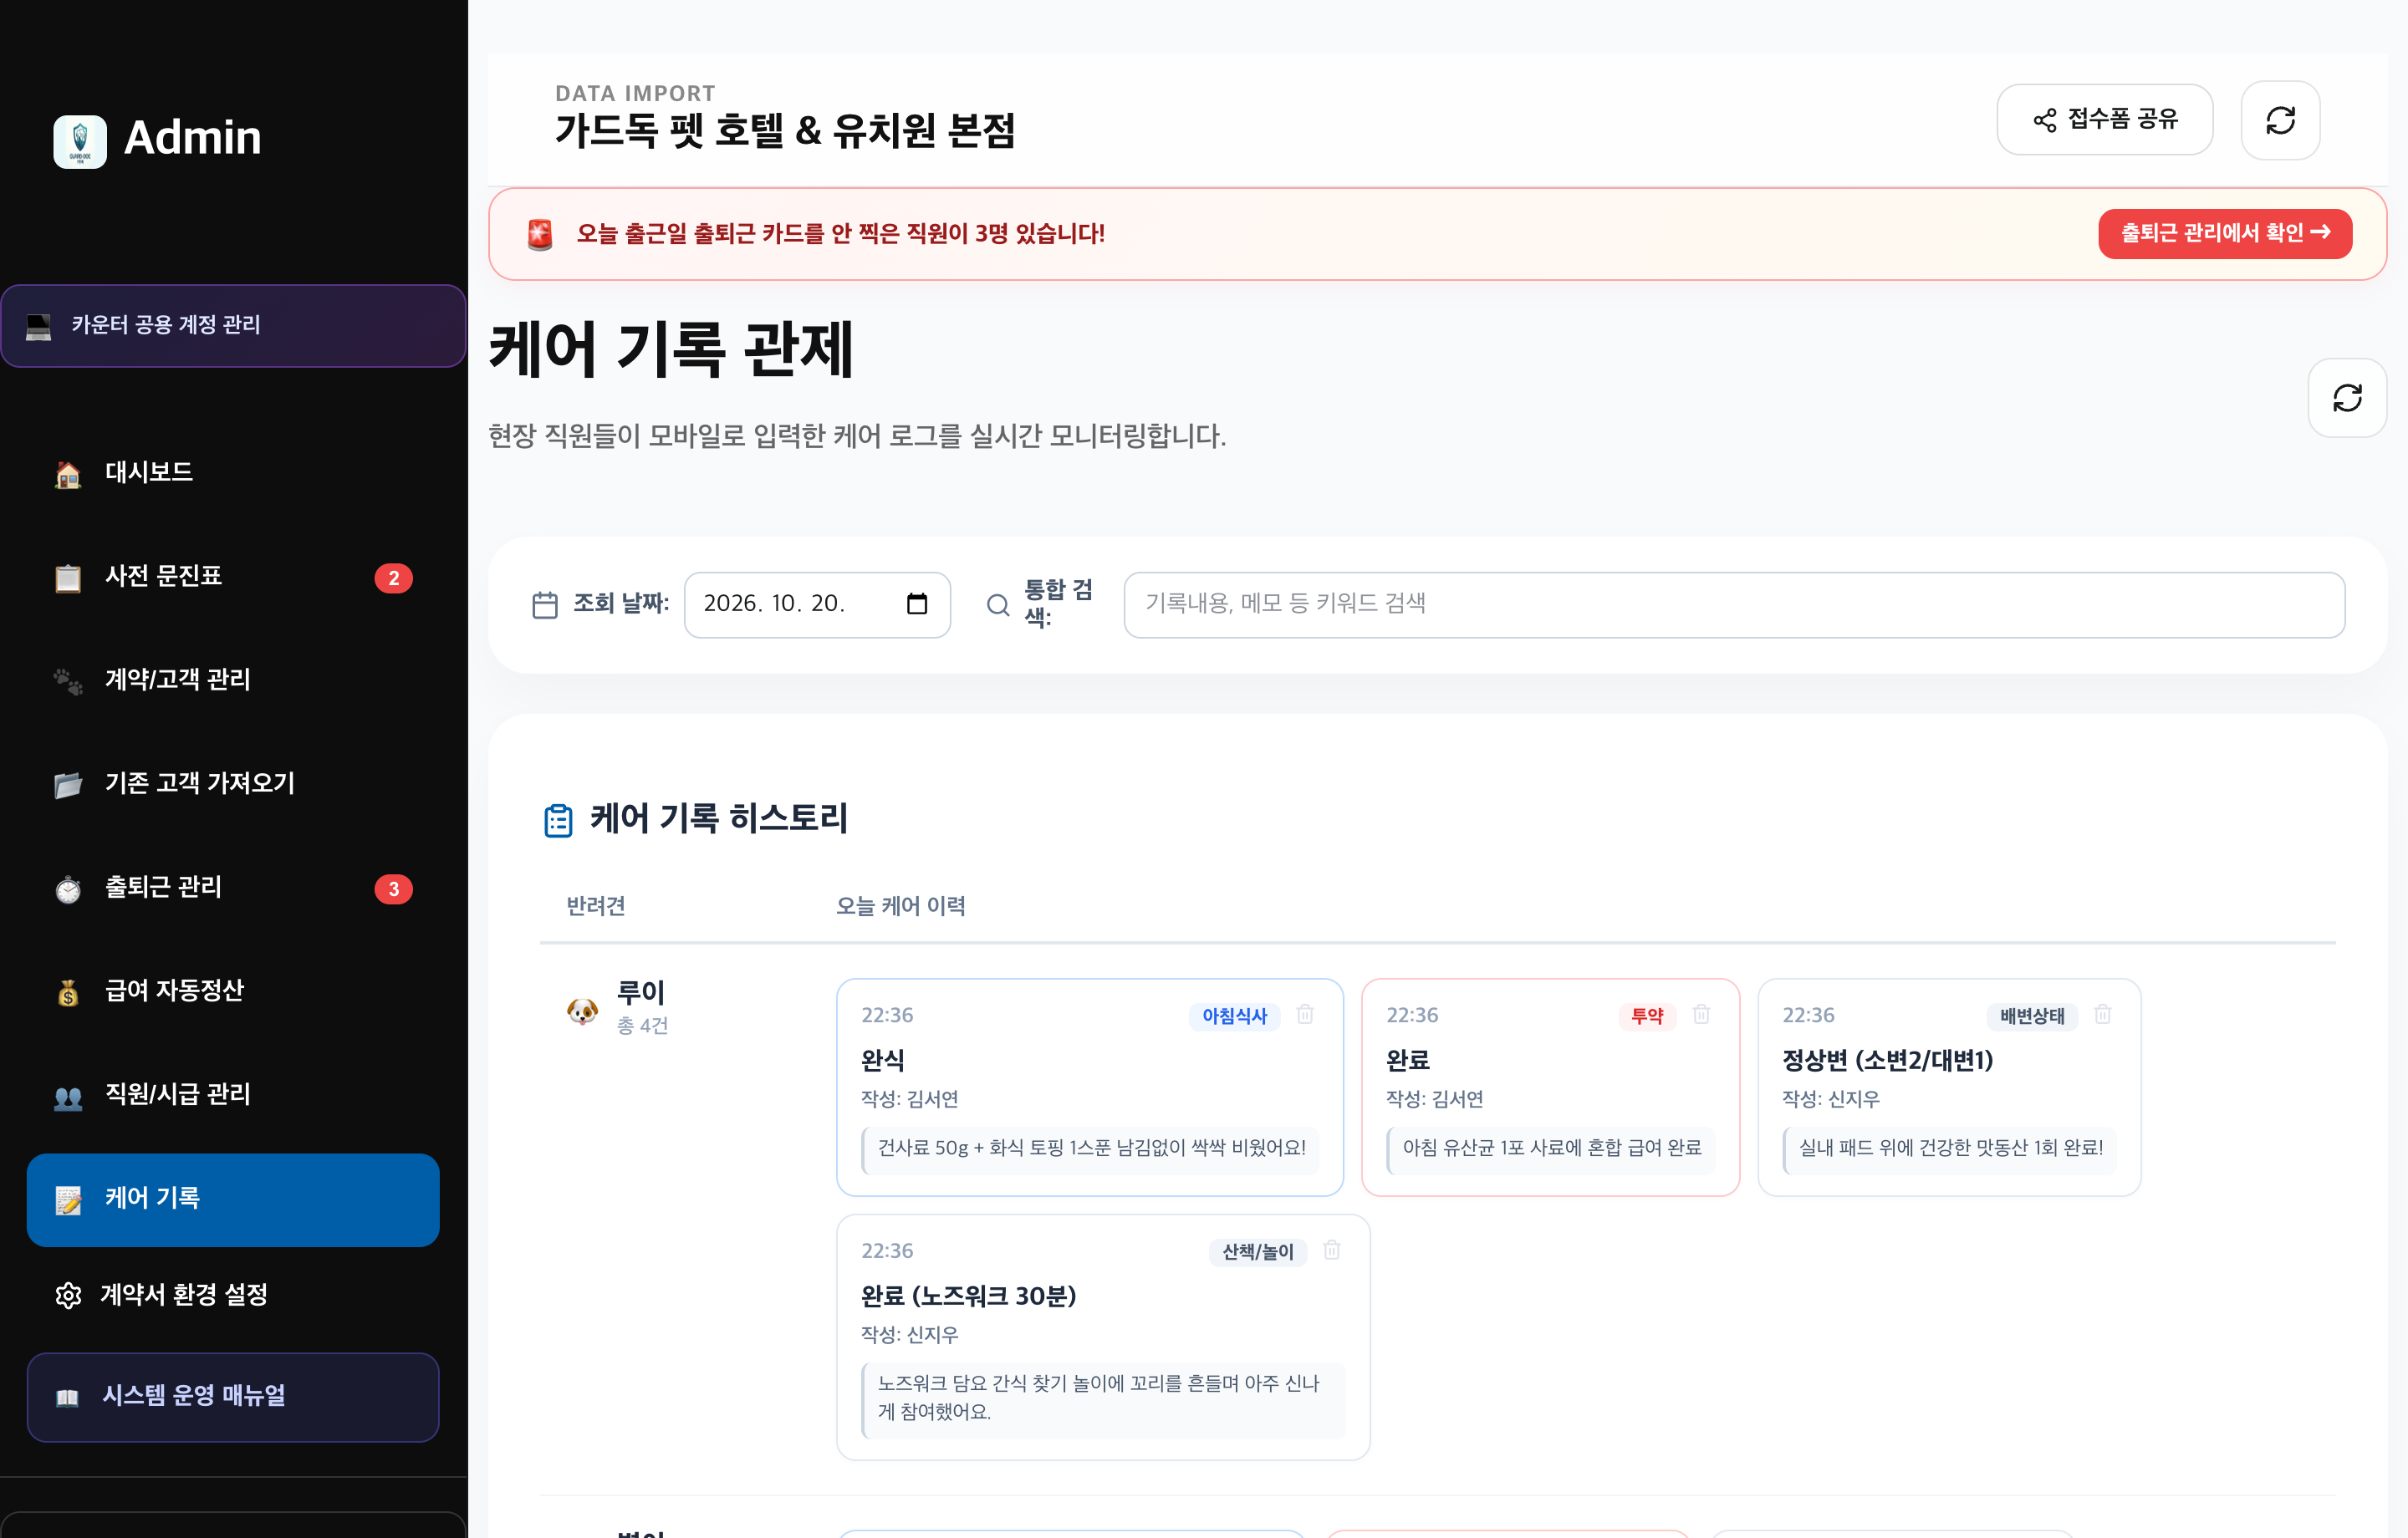Click 완료 (노즈워크 30분) record title
The width and height of the screenshot is (2408, 1538).
coord(968,1296)
